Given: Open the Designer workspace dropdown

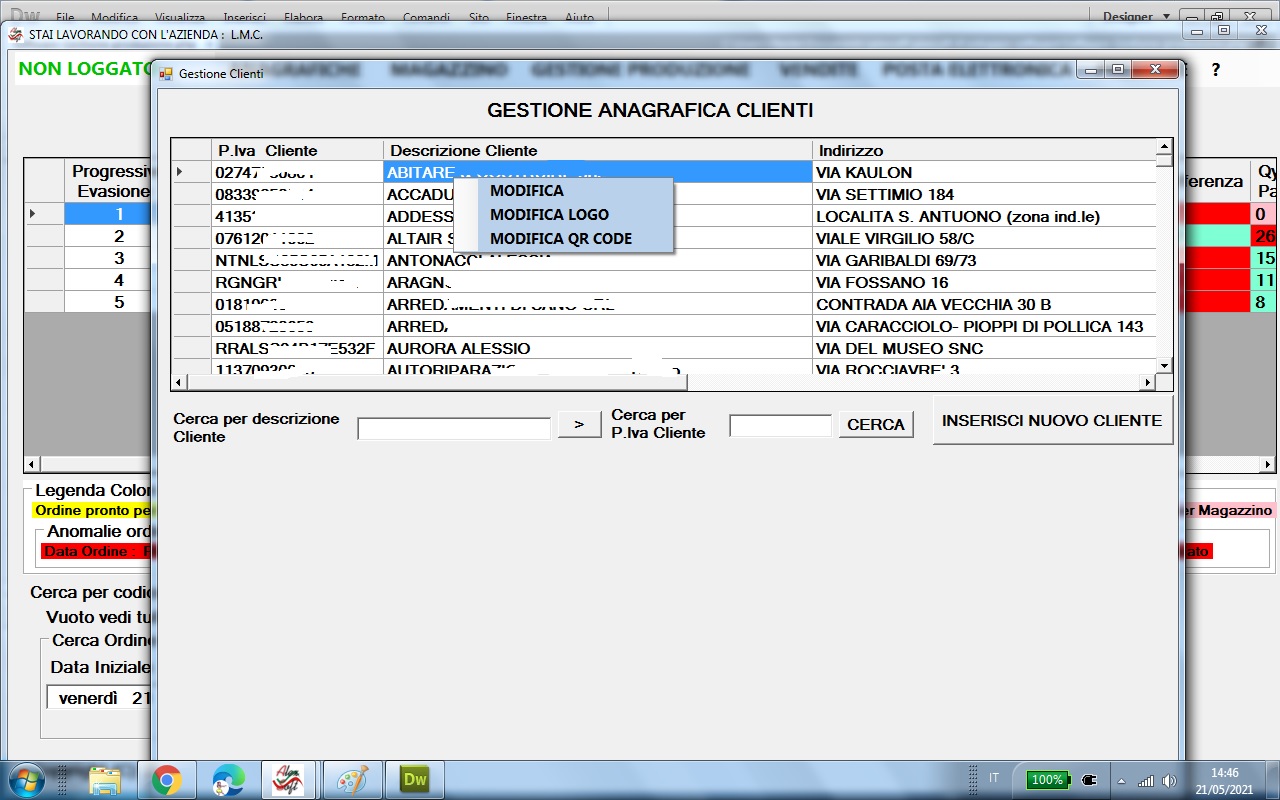Looking at the screenshot, I should pyautogui.click(x=1136, y=17).
